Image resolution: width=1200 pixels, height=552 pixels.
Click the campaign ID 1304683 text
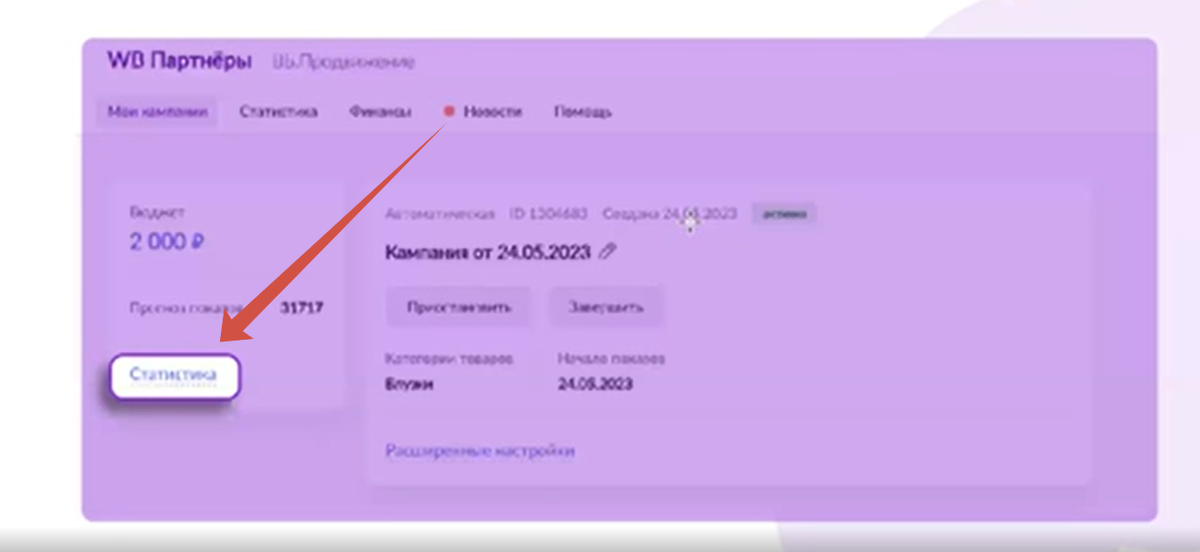point(549,214)
